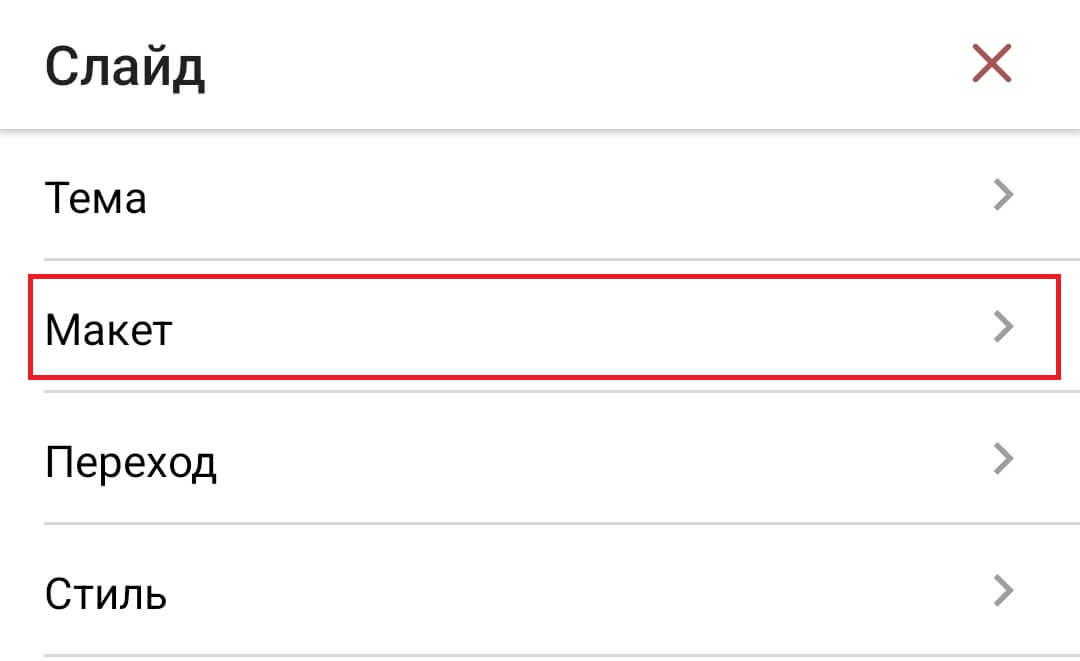Tap the Макет text label
The width and height of the screenshot is (1080, 661).
pyautogui.click(x=109, y=329)
